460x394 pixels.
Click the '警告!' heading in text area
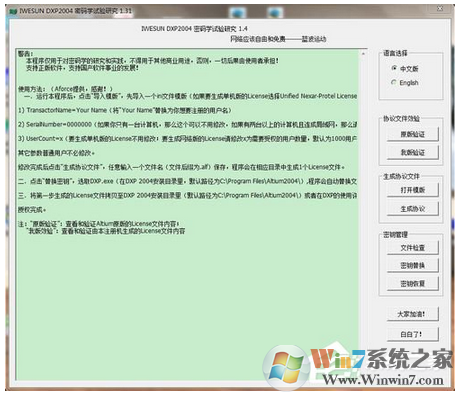tap(26, 54)
